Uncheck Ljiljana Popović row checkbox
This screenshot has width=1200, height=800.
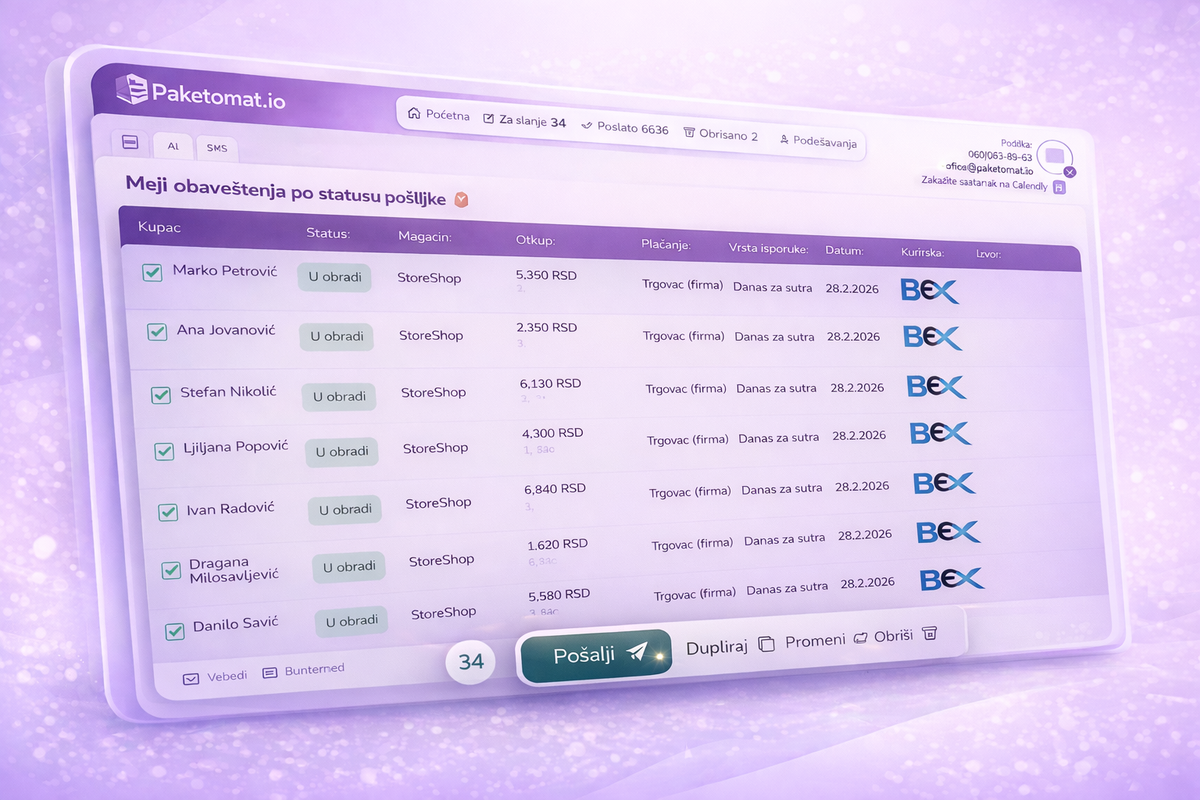165,451
